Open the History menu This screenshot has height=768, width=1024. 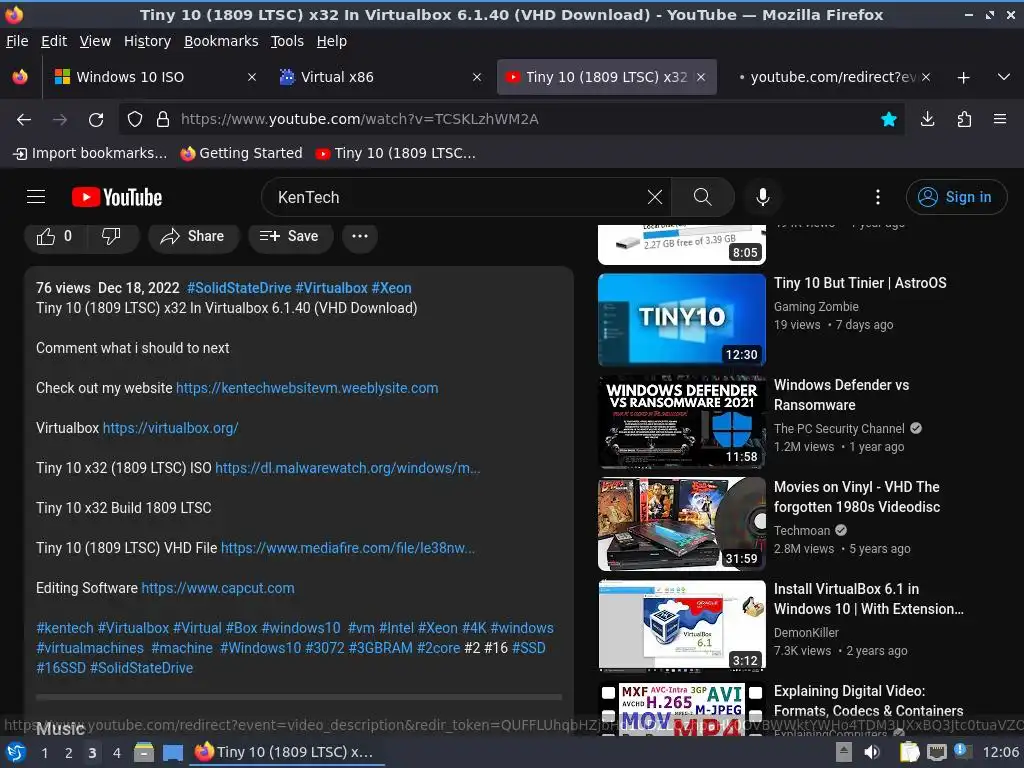(148, 41)
